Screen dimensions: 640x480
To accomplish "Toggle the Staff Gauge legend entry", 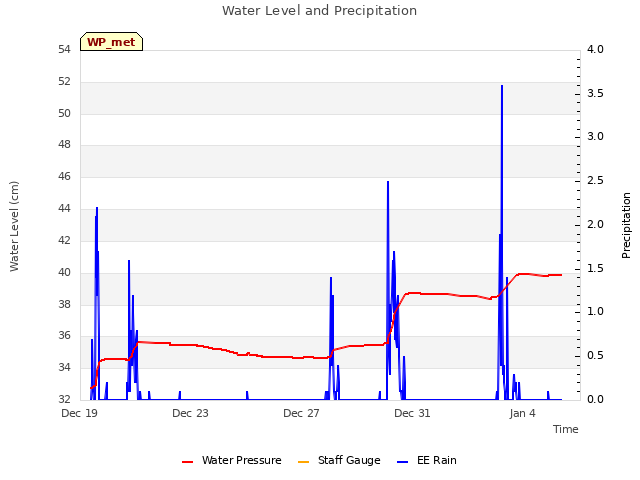I will 339,460.
